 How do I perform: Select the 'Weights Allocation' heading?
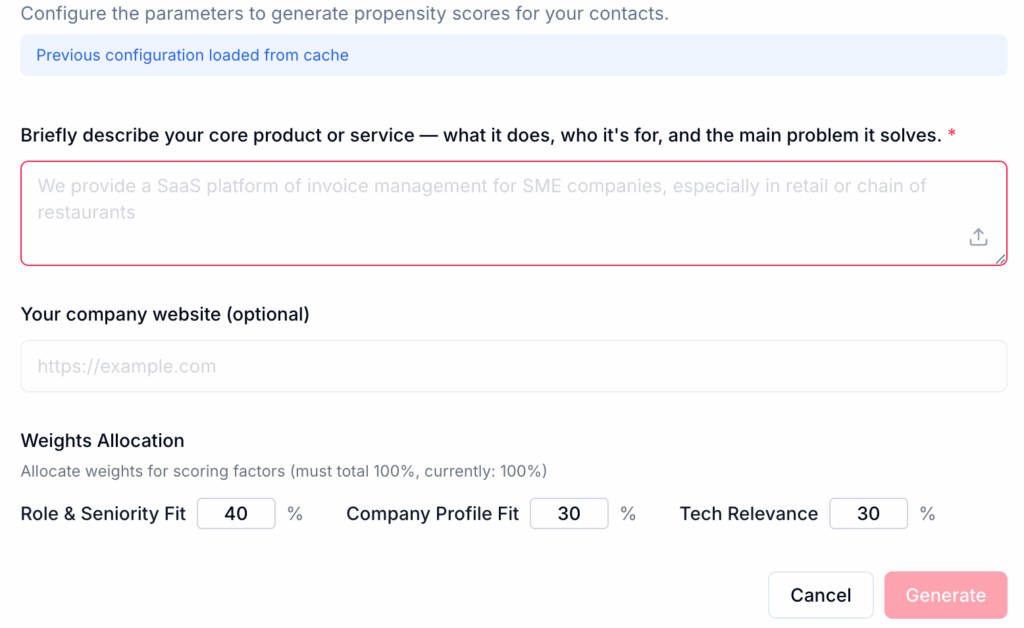pyautogui.click(x=102, y=440)
